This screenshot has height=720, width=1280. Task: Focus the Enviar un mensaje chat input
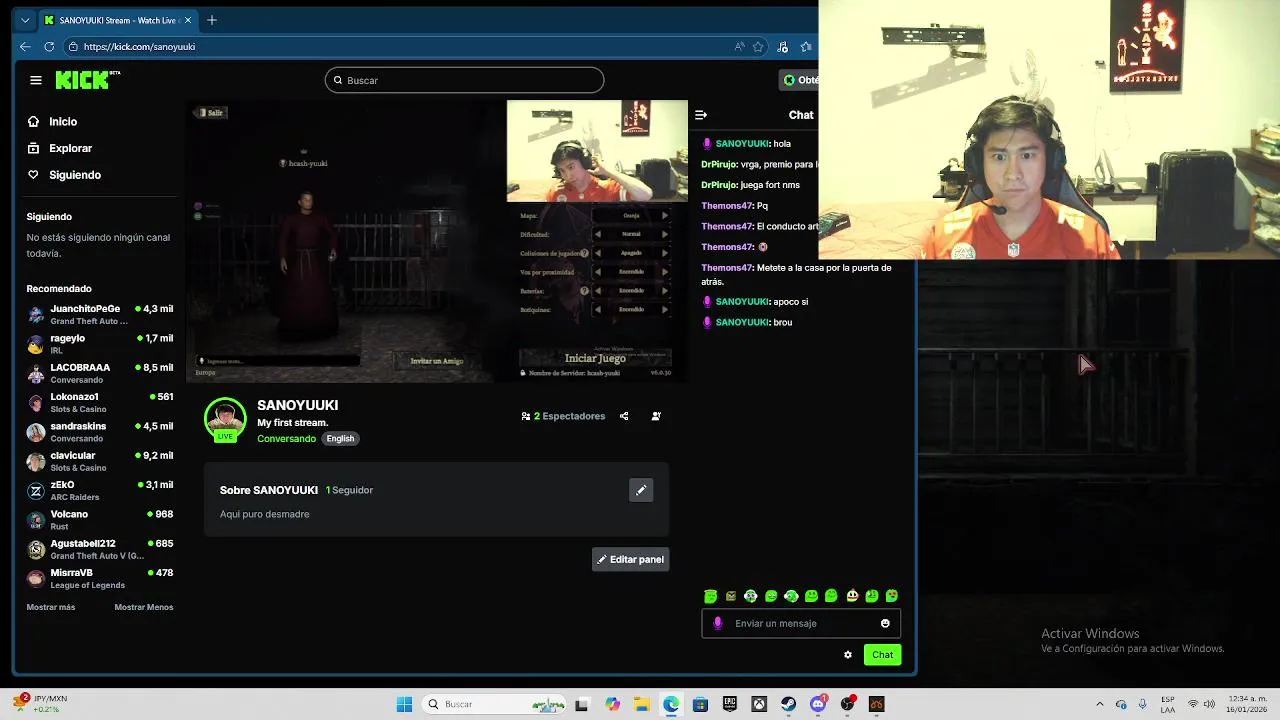coord(801,623)
